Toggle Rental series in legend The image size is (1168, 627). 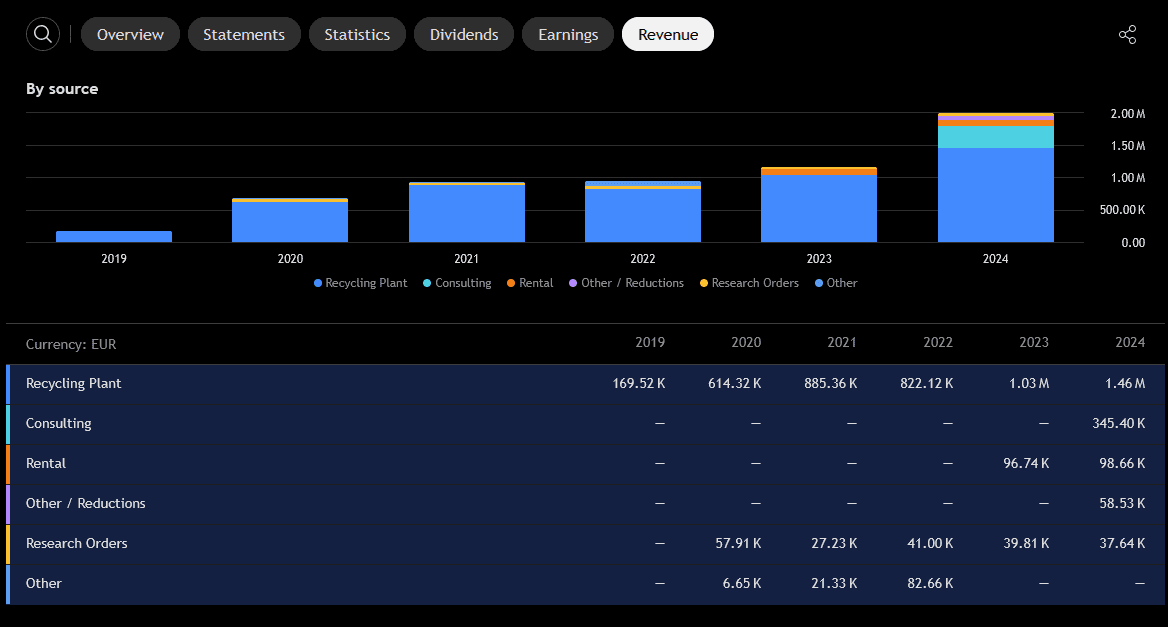(x=530, y=283)
